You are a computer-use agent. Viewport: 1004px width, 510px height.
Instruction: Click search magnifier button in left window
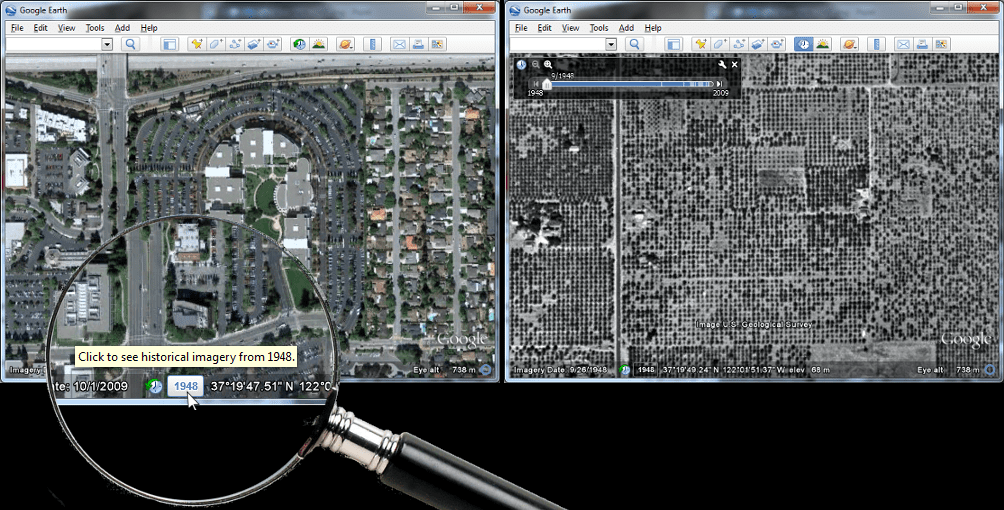[x=131, y=44]
